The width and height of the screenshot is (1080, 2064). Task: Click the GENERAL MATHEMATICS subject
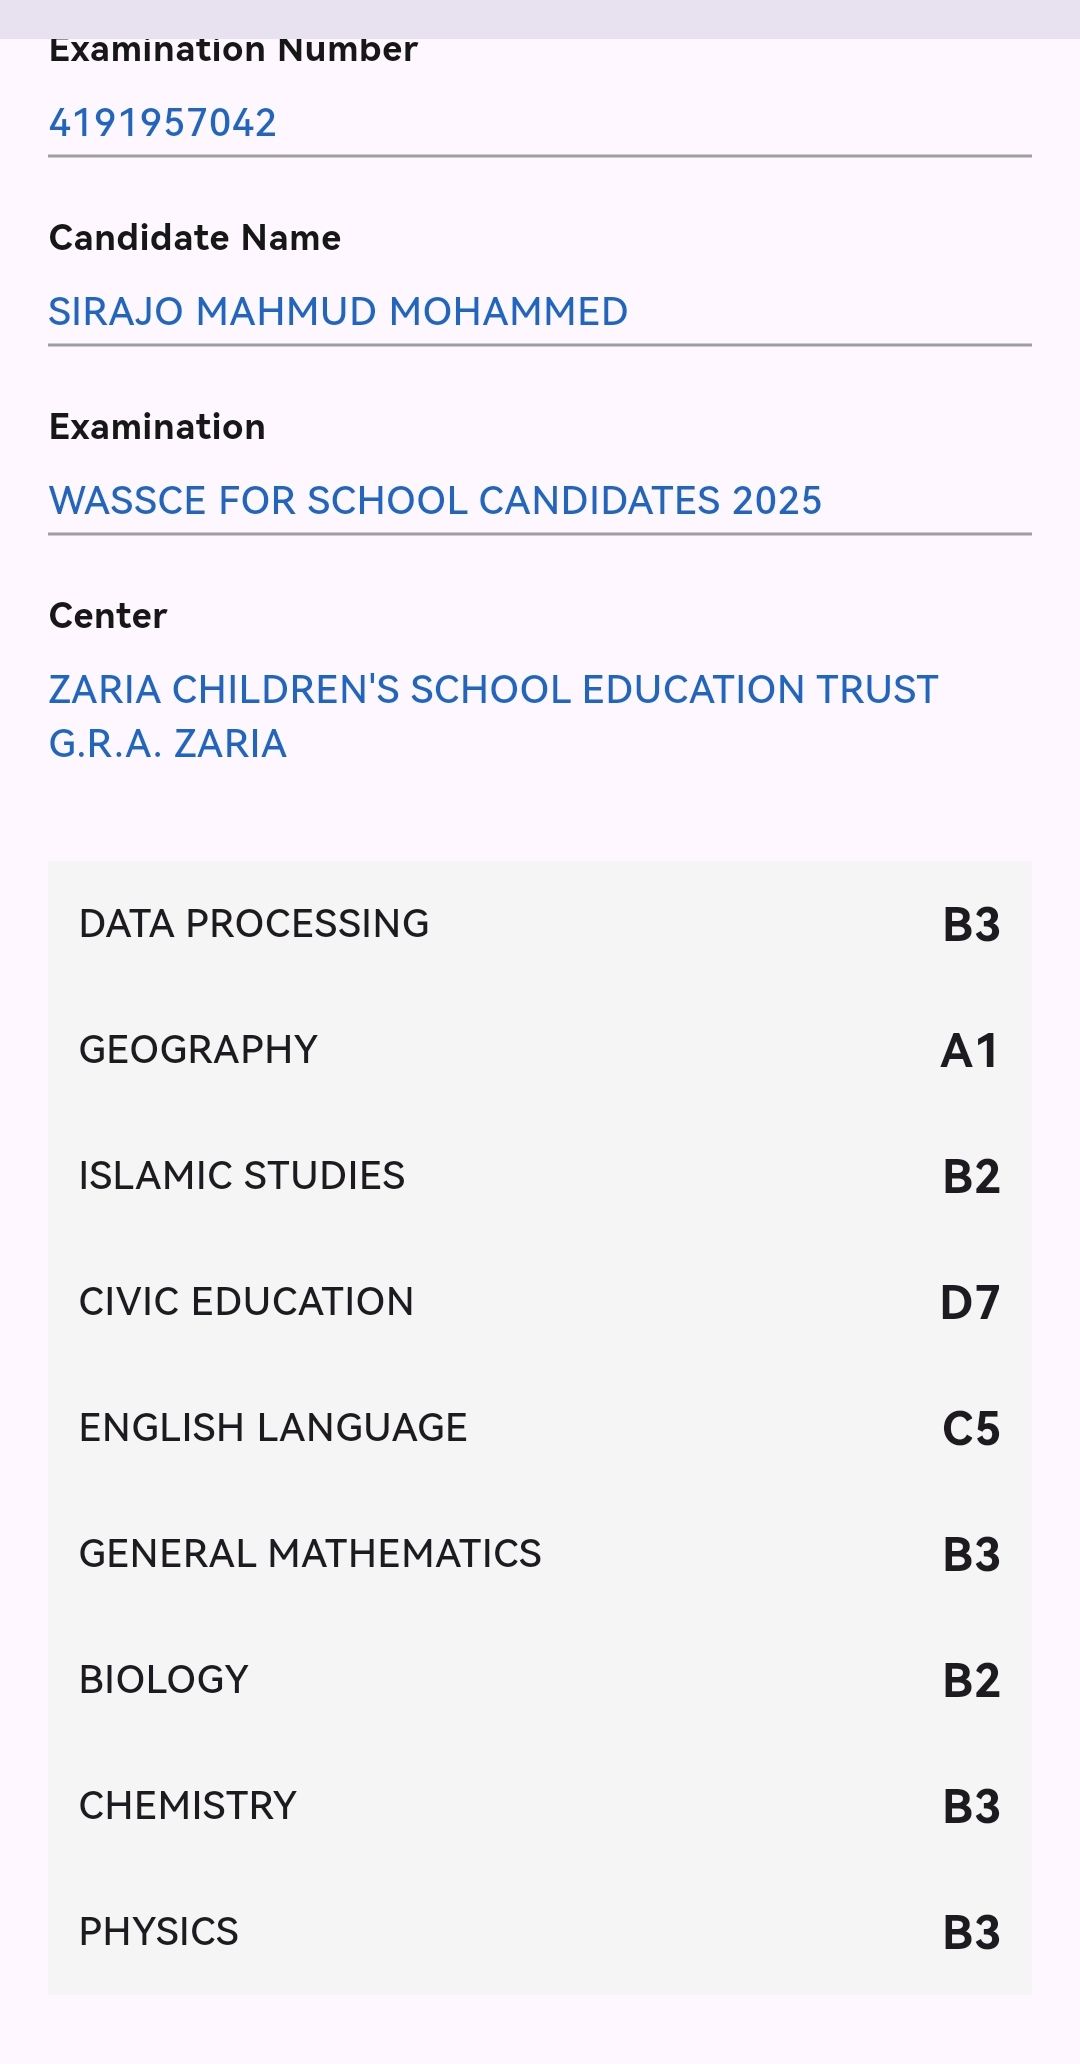click(x=310, y=1554)
